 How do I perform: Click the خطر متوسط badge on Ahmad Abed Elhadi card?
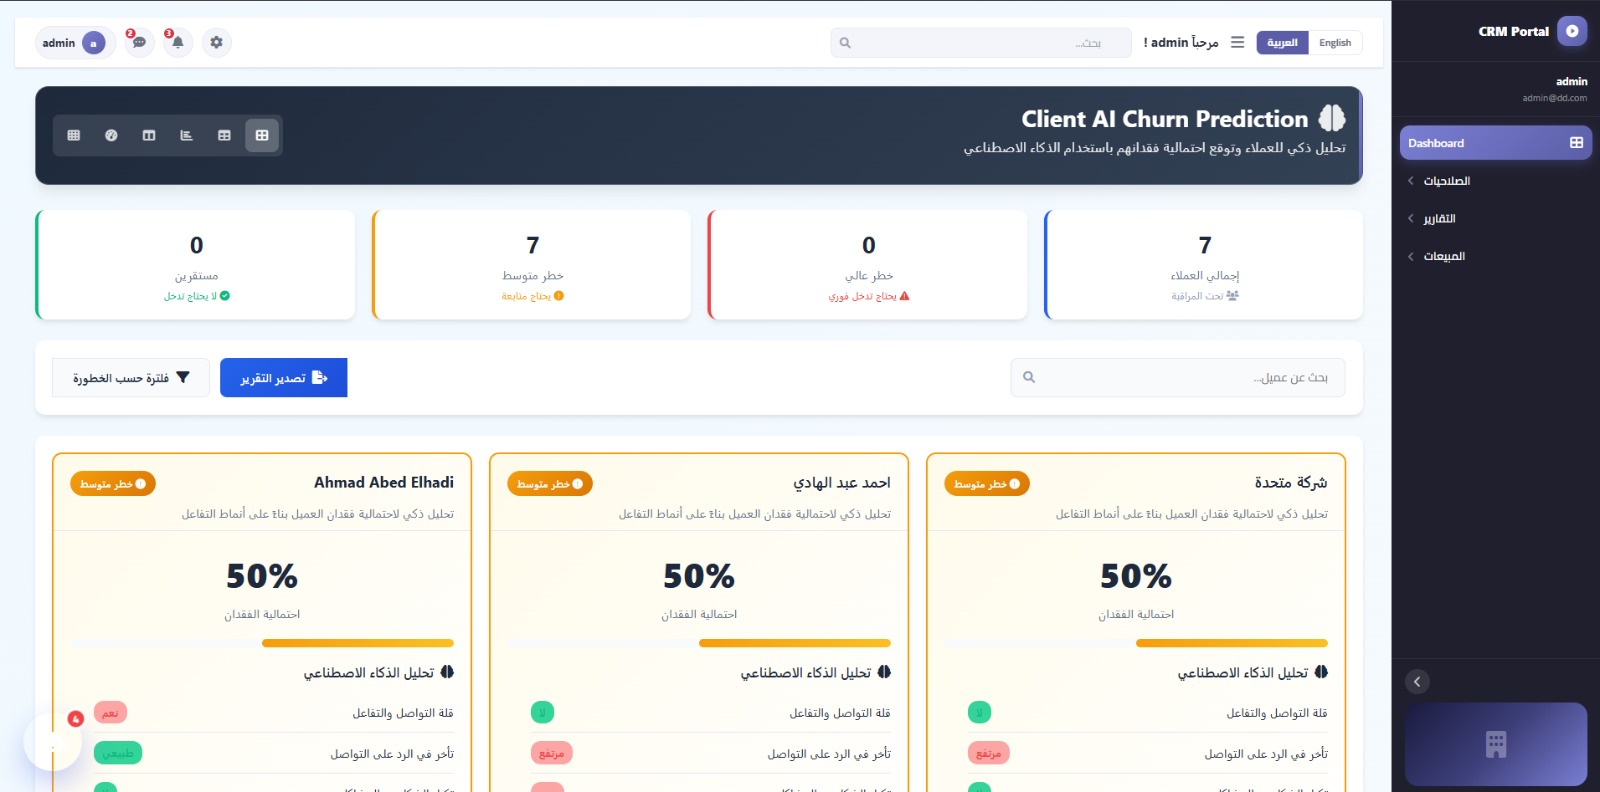113,484
